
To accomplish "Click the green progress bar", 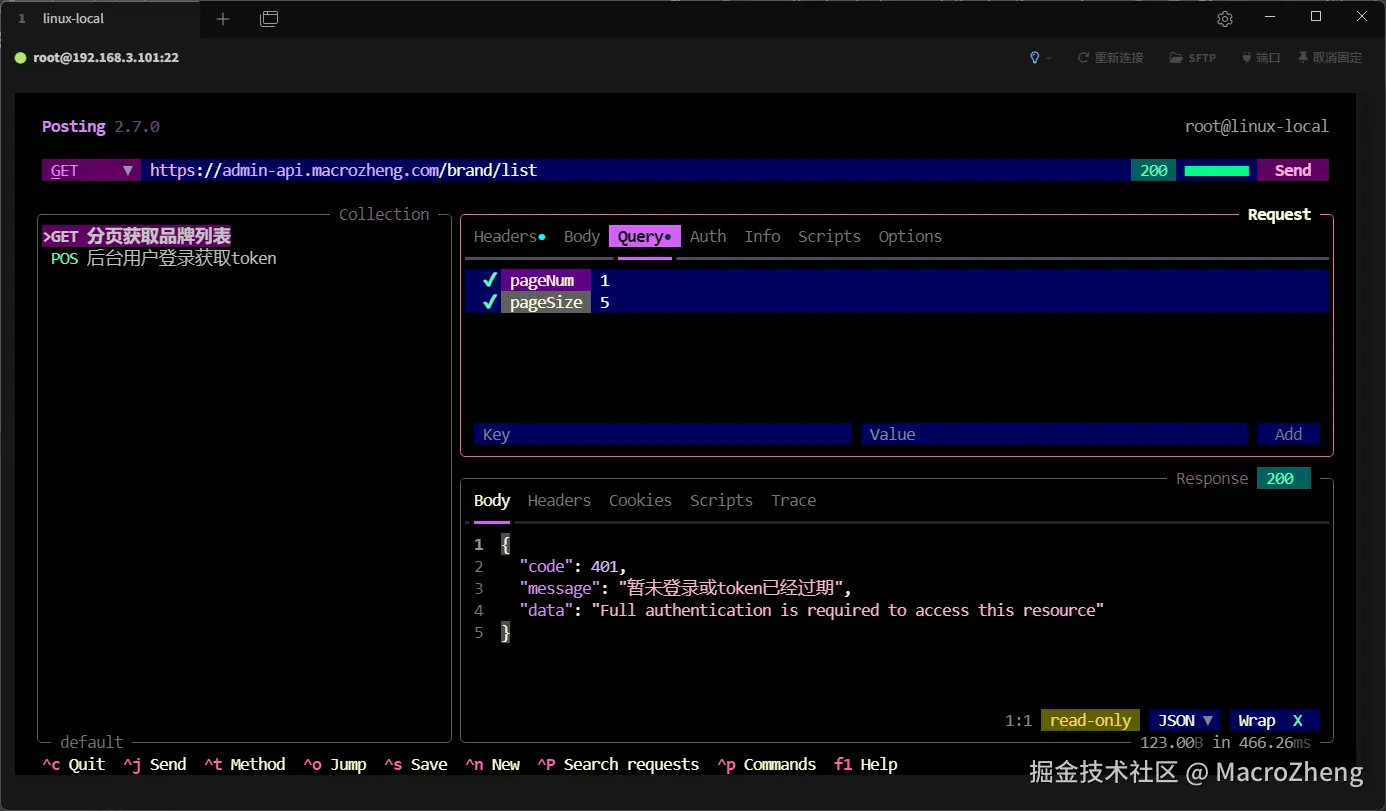I will tap(1216, 171).
